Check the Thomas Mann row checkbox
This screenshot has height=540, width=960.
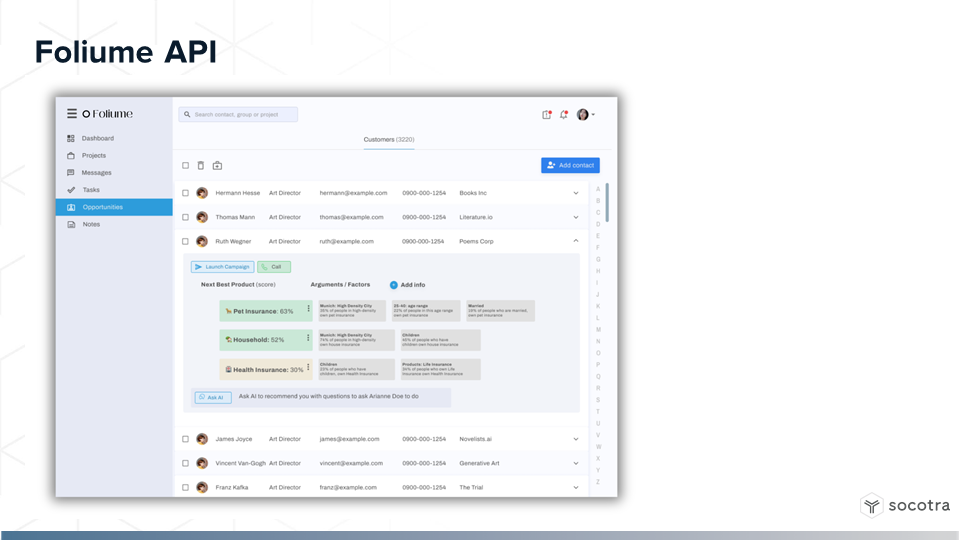186,217
